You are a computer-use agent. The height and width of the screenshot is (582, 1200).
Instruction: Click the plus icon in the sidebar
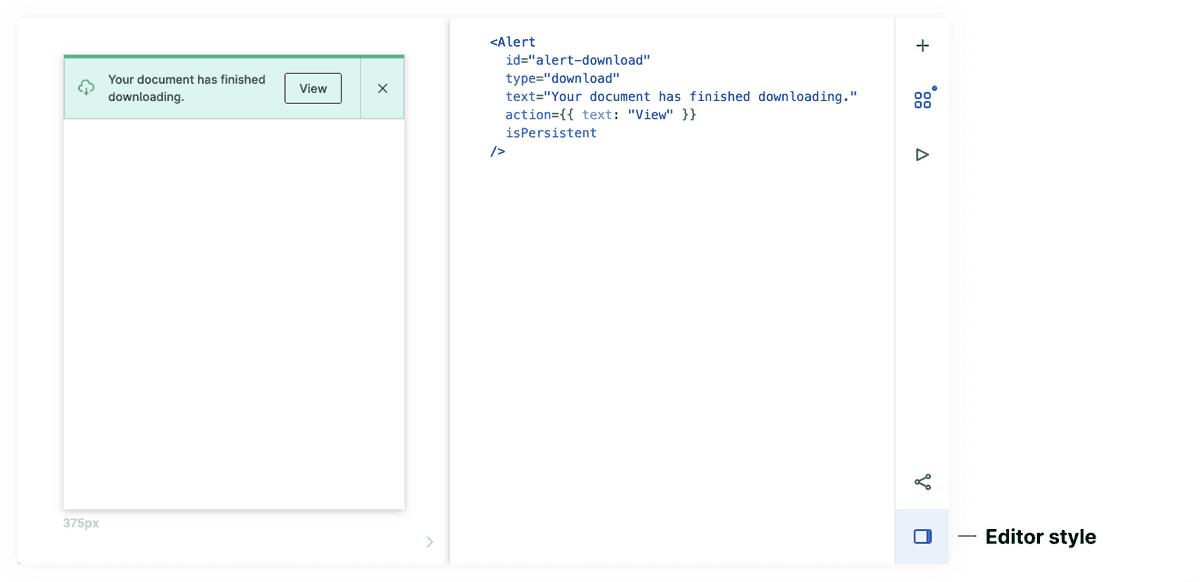[922, 46]
